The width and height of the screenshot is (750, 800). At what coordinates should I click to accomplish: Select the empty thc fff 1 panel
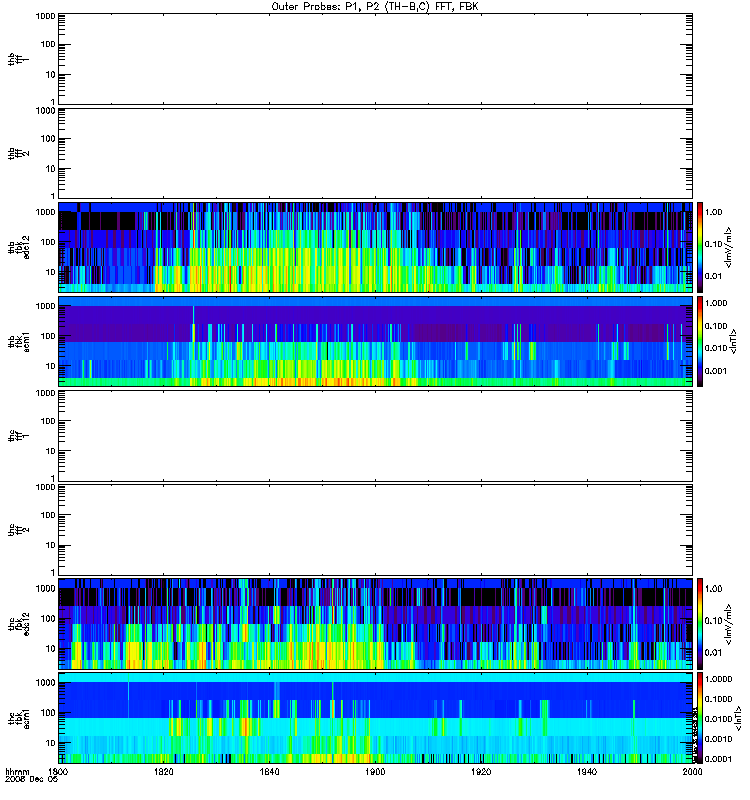click(x=375, y=436)
